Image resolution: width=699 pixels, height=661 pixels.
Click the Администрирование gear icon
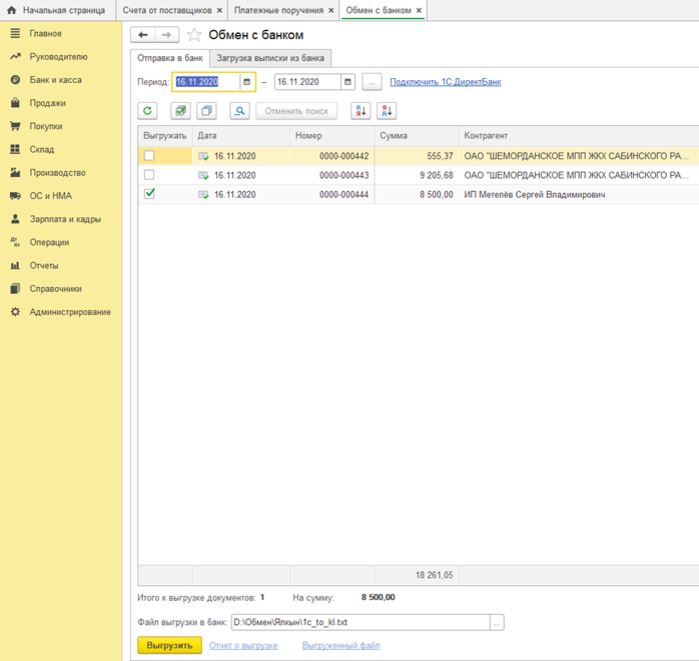pos(15,312)
